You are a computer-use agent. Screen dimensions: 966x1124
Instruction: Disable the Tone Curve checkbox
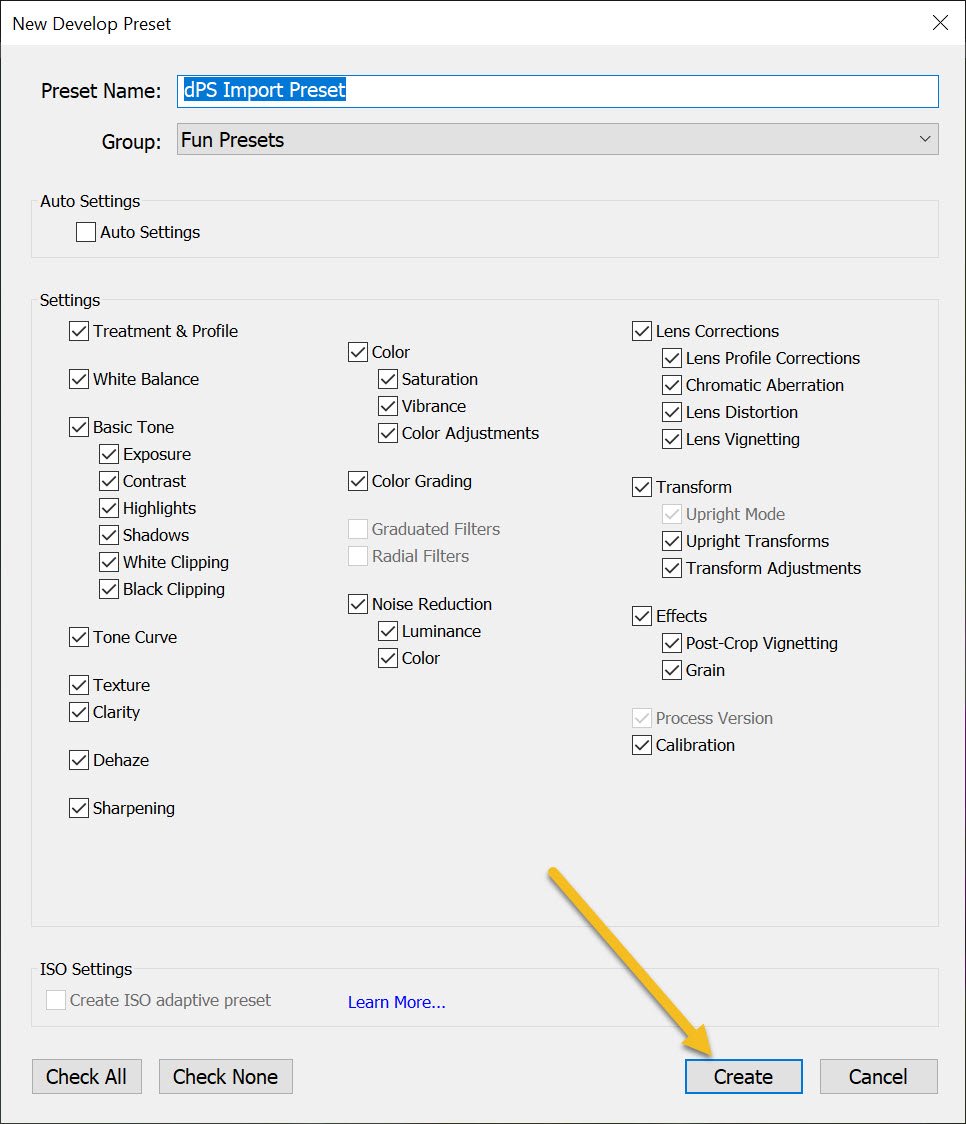[79, 637]
